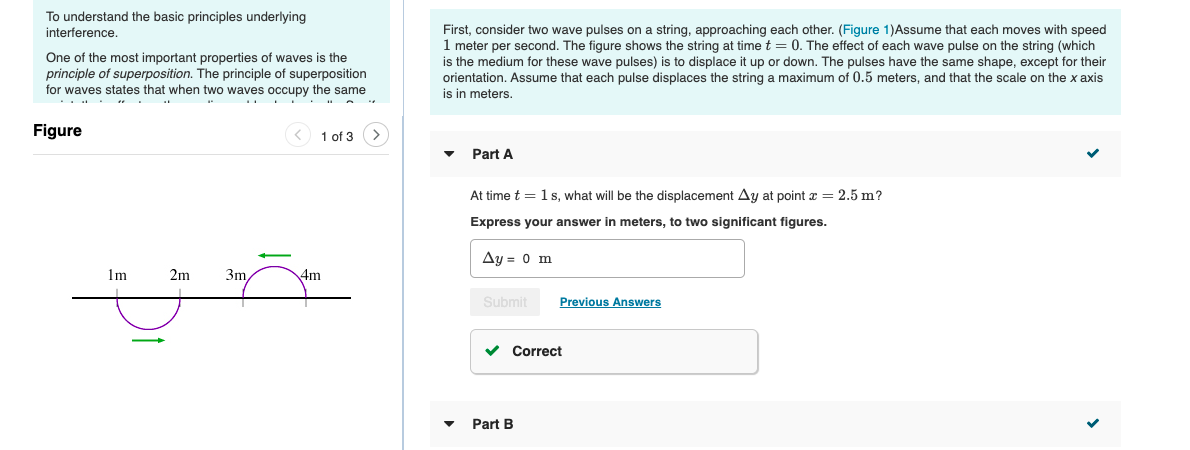1190x450 pixels.
Task: Collapse the Part B section
Action: pyautogui.click(x=450, y=424)
